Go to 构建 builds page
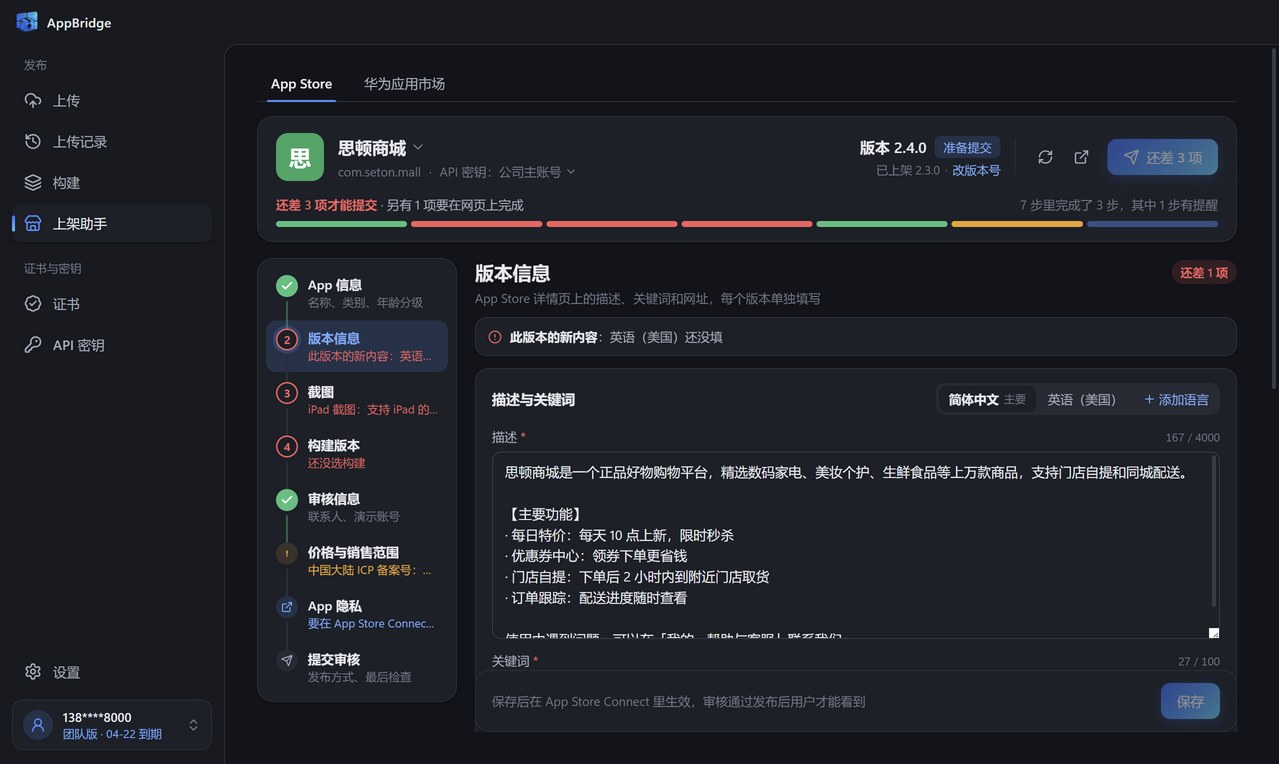This screenshot has width=1279, height=764. [112, 183]
